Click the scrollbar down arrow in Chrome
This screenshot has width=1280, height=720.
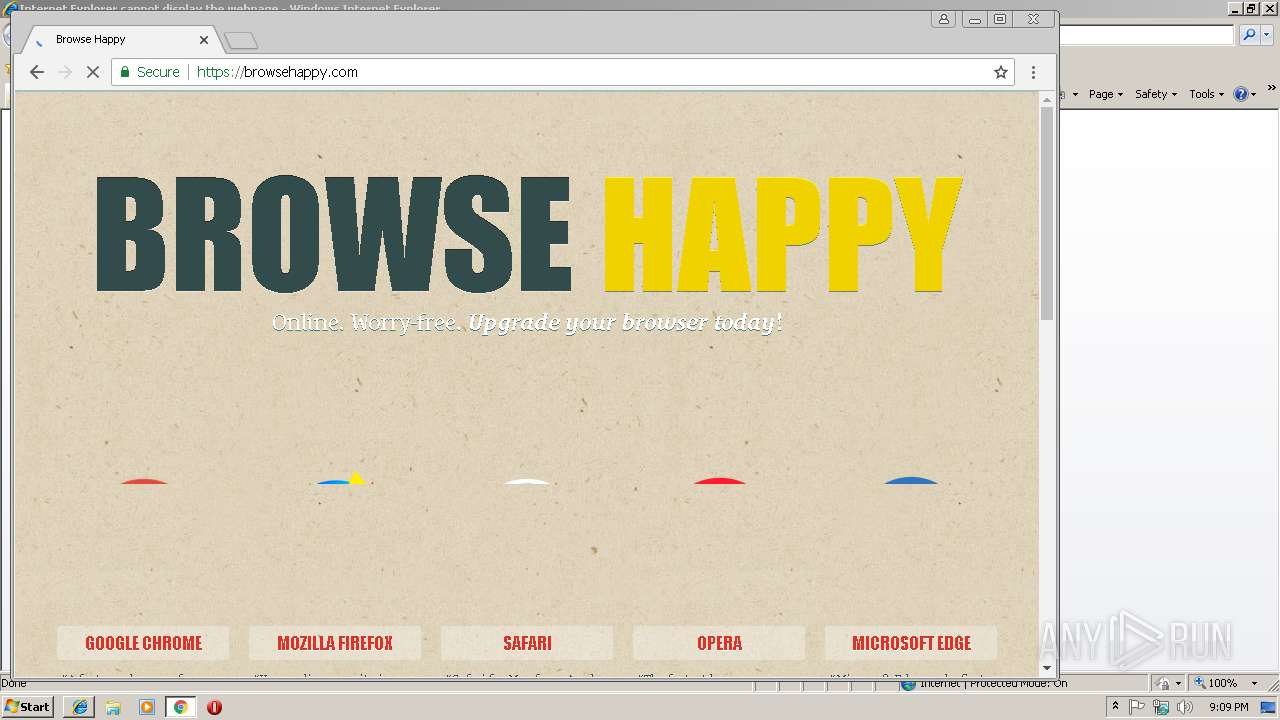[x=1047, y=667]
